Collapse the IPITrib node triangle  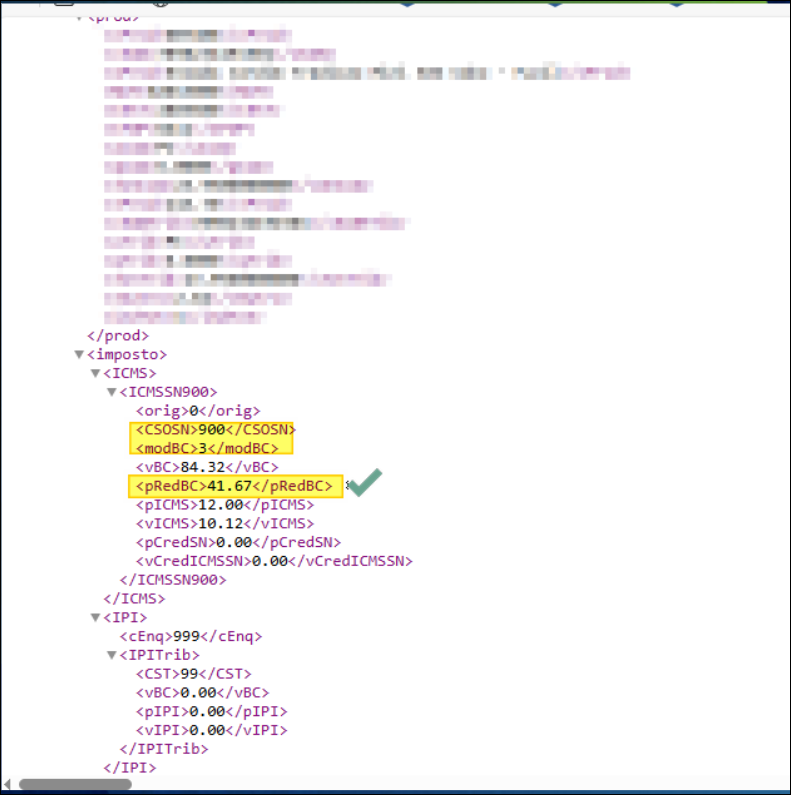(x=111, y=655)
